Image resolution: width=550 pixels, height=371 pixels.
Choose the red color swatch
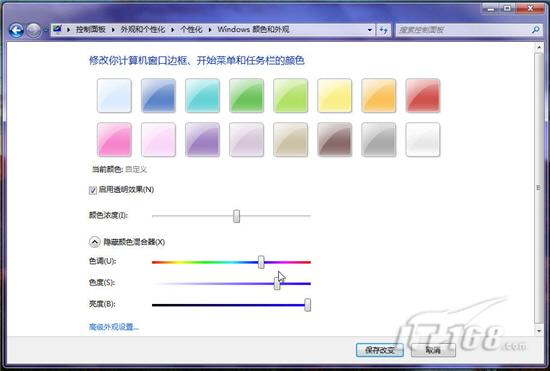coord(423,95)
